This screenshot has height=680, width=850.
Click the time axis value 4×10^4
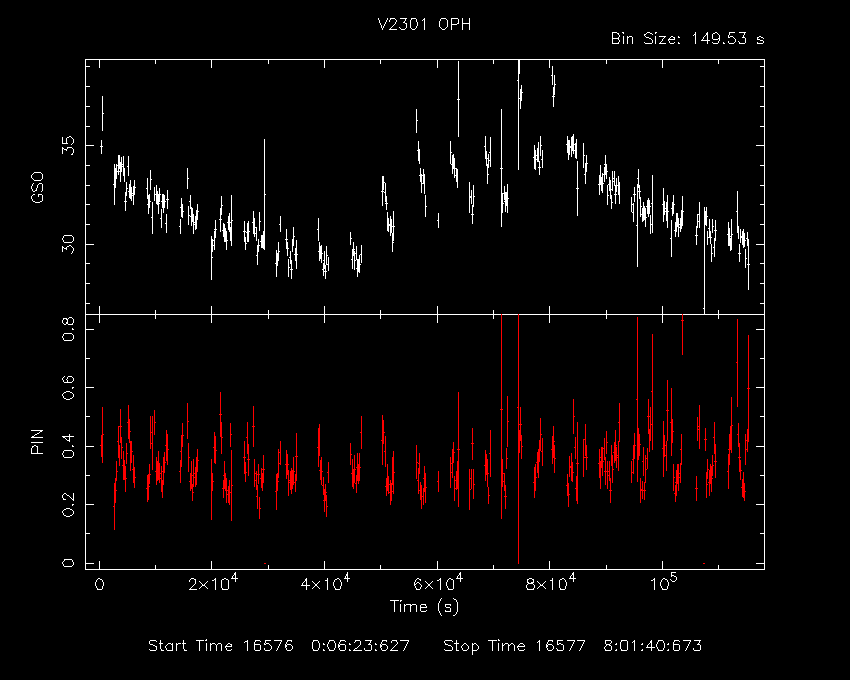coord(325,583)
